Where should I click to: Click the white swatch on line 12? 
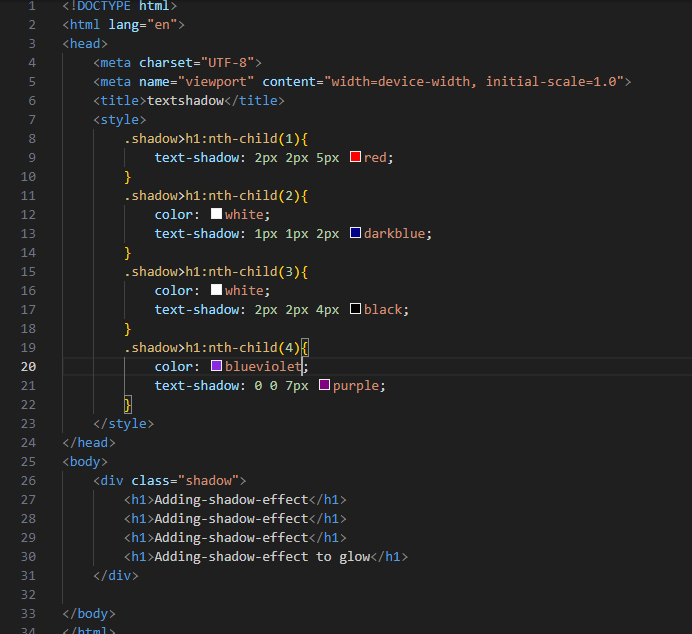pos(216,214)
